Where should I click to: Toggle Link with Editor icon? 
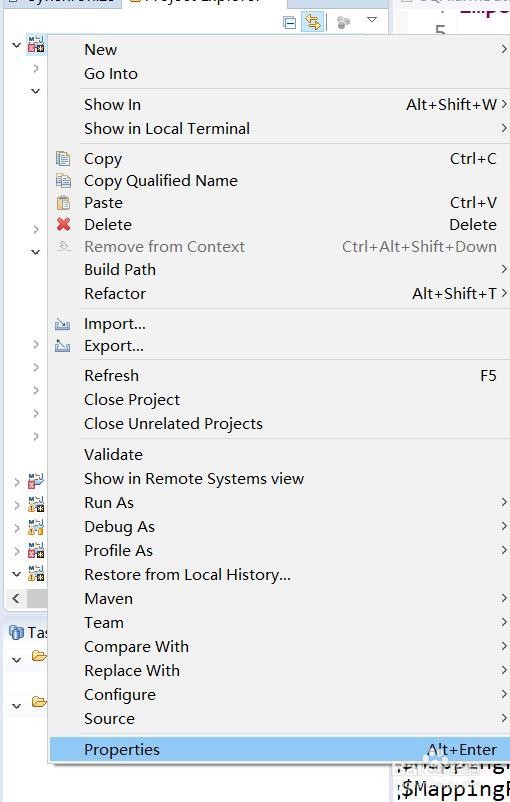[313, 22]
